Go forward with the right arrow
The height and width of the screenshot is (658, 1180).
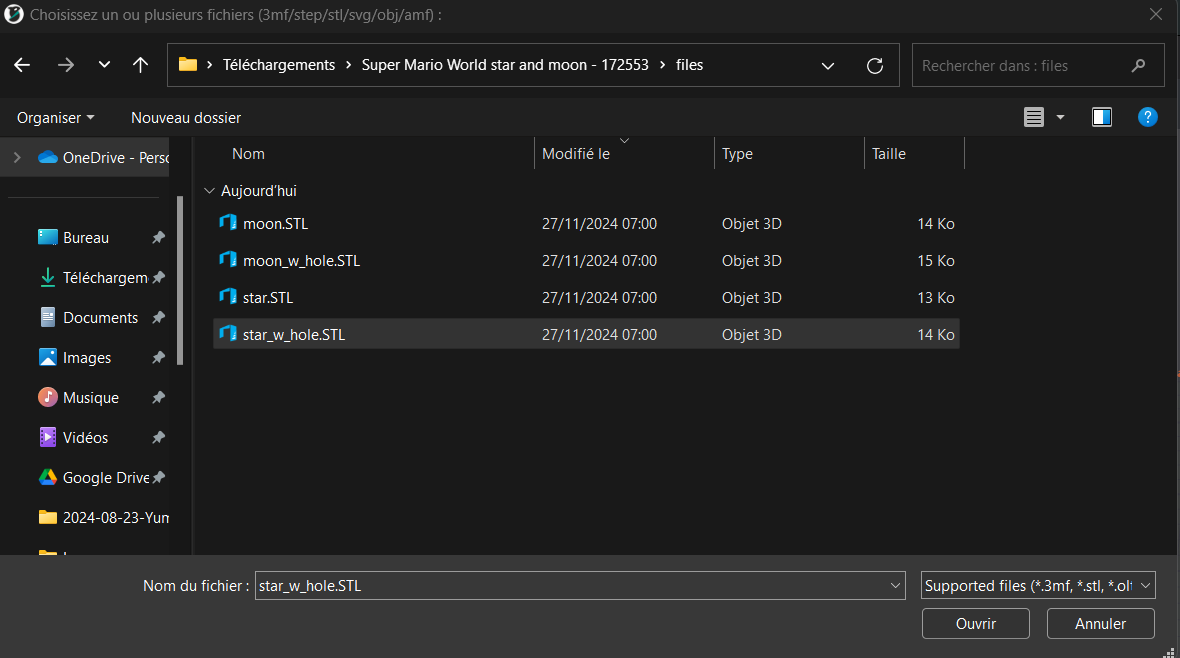(65, 65)
